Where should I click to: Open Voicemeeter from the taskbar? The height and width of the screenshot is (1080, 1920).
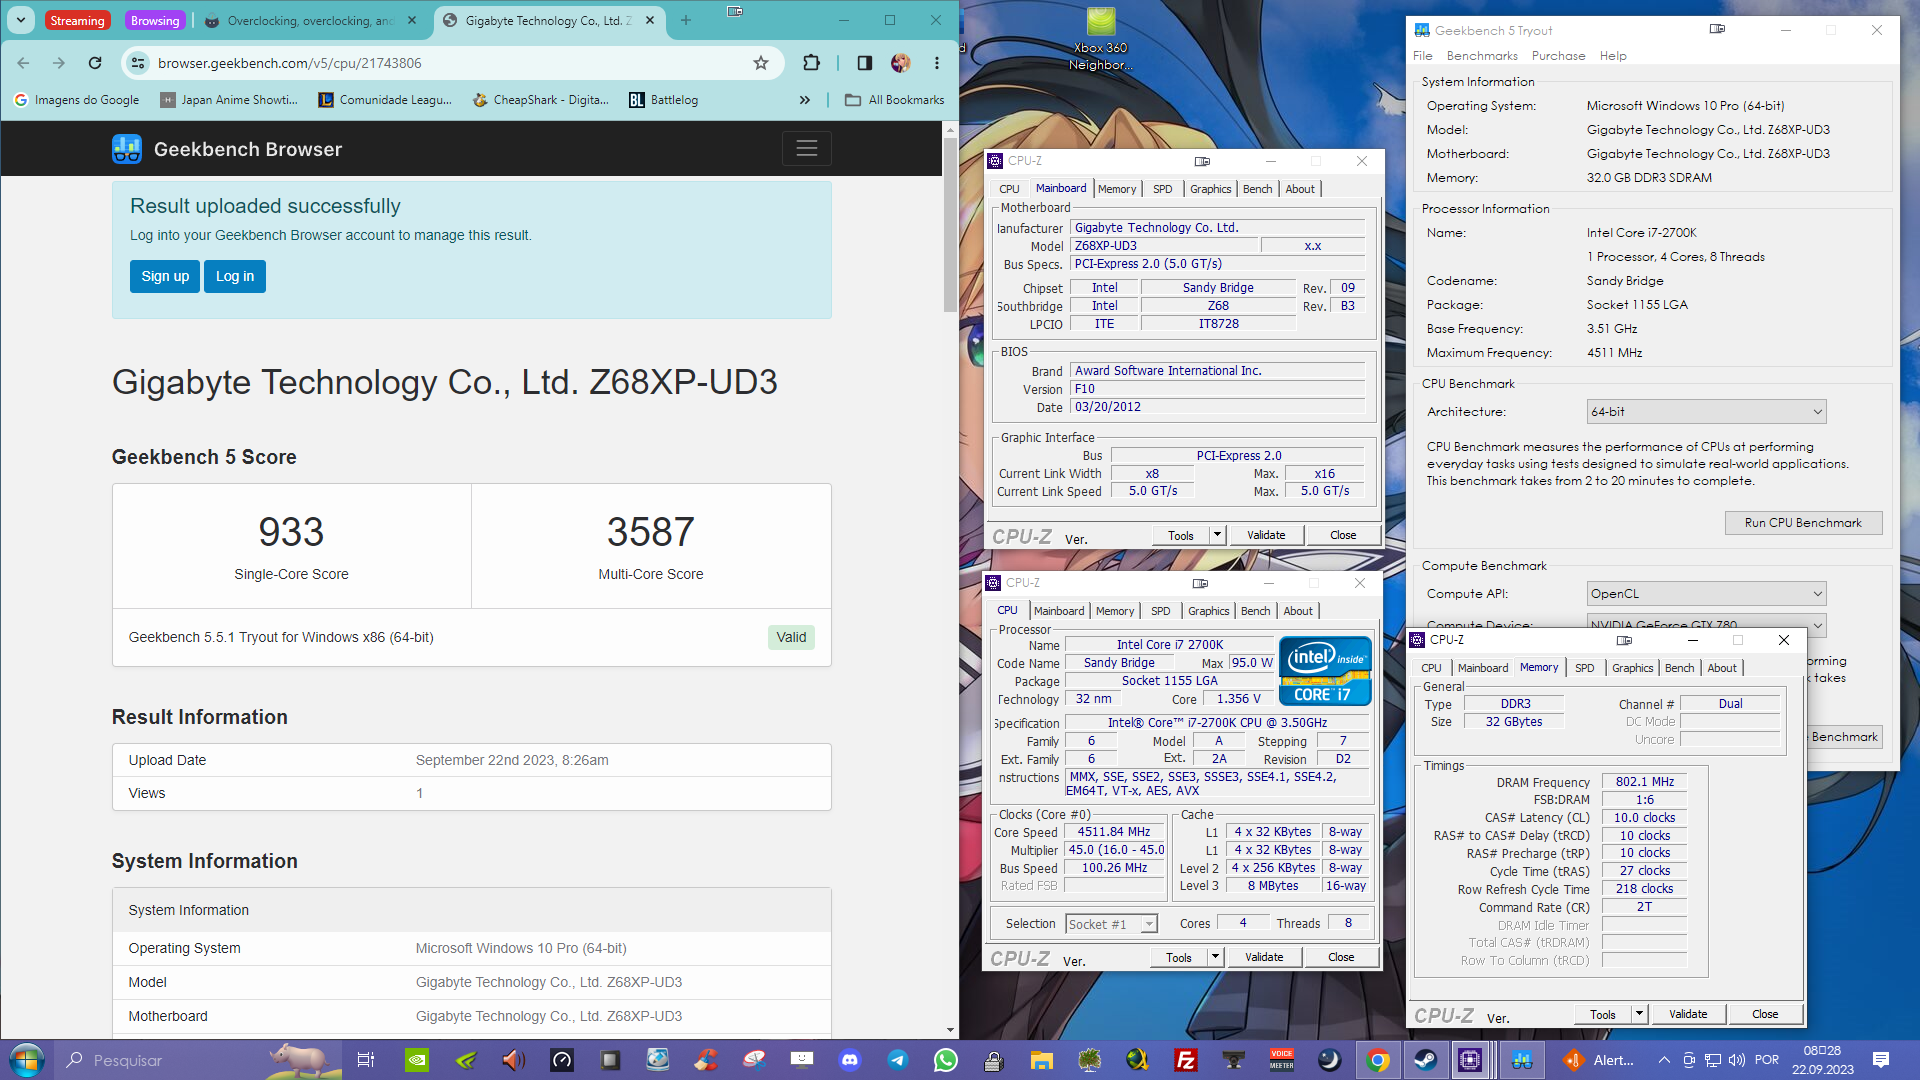coord(1282,1060)
